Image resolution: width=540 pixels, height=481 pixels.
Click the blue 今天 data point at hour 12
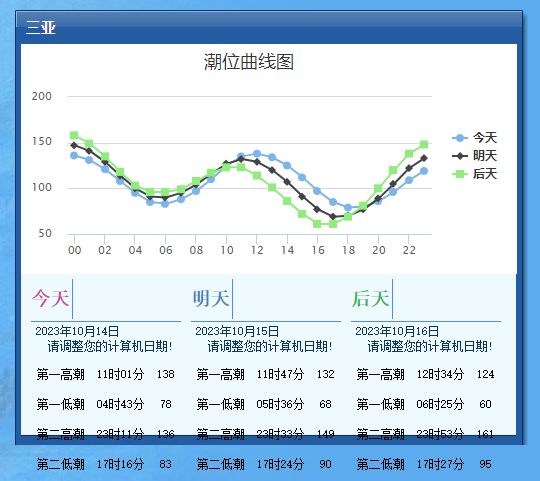257,154
